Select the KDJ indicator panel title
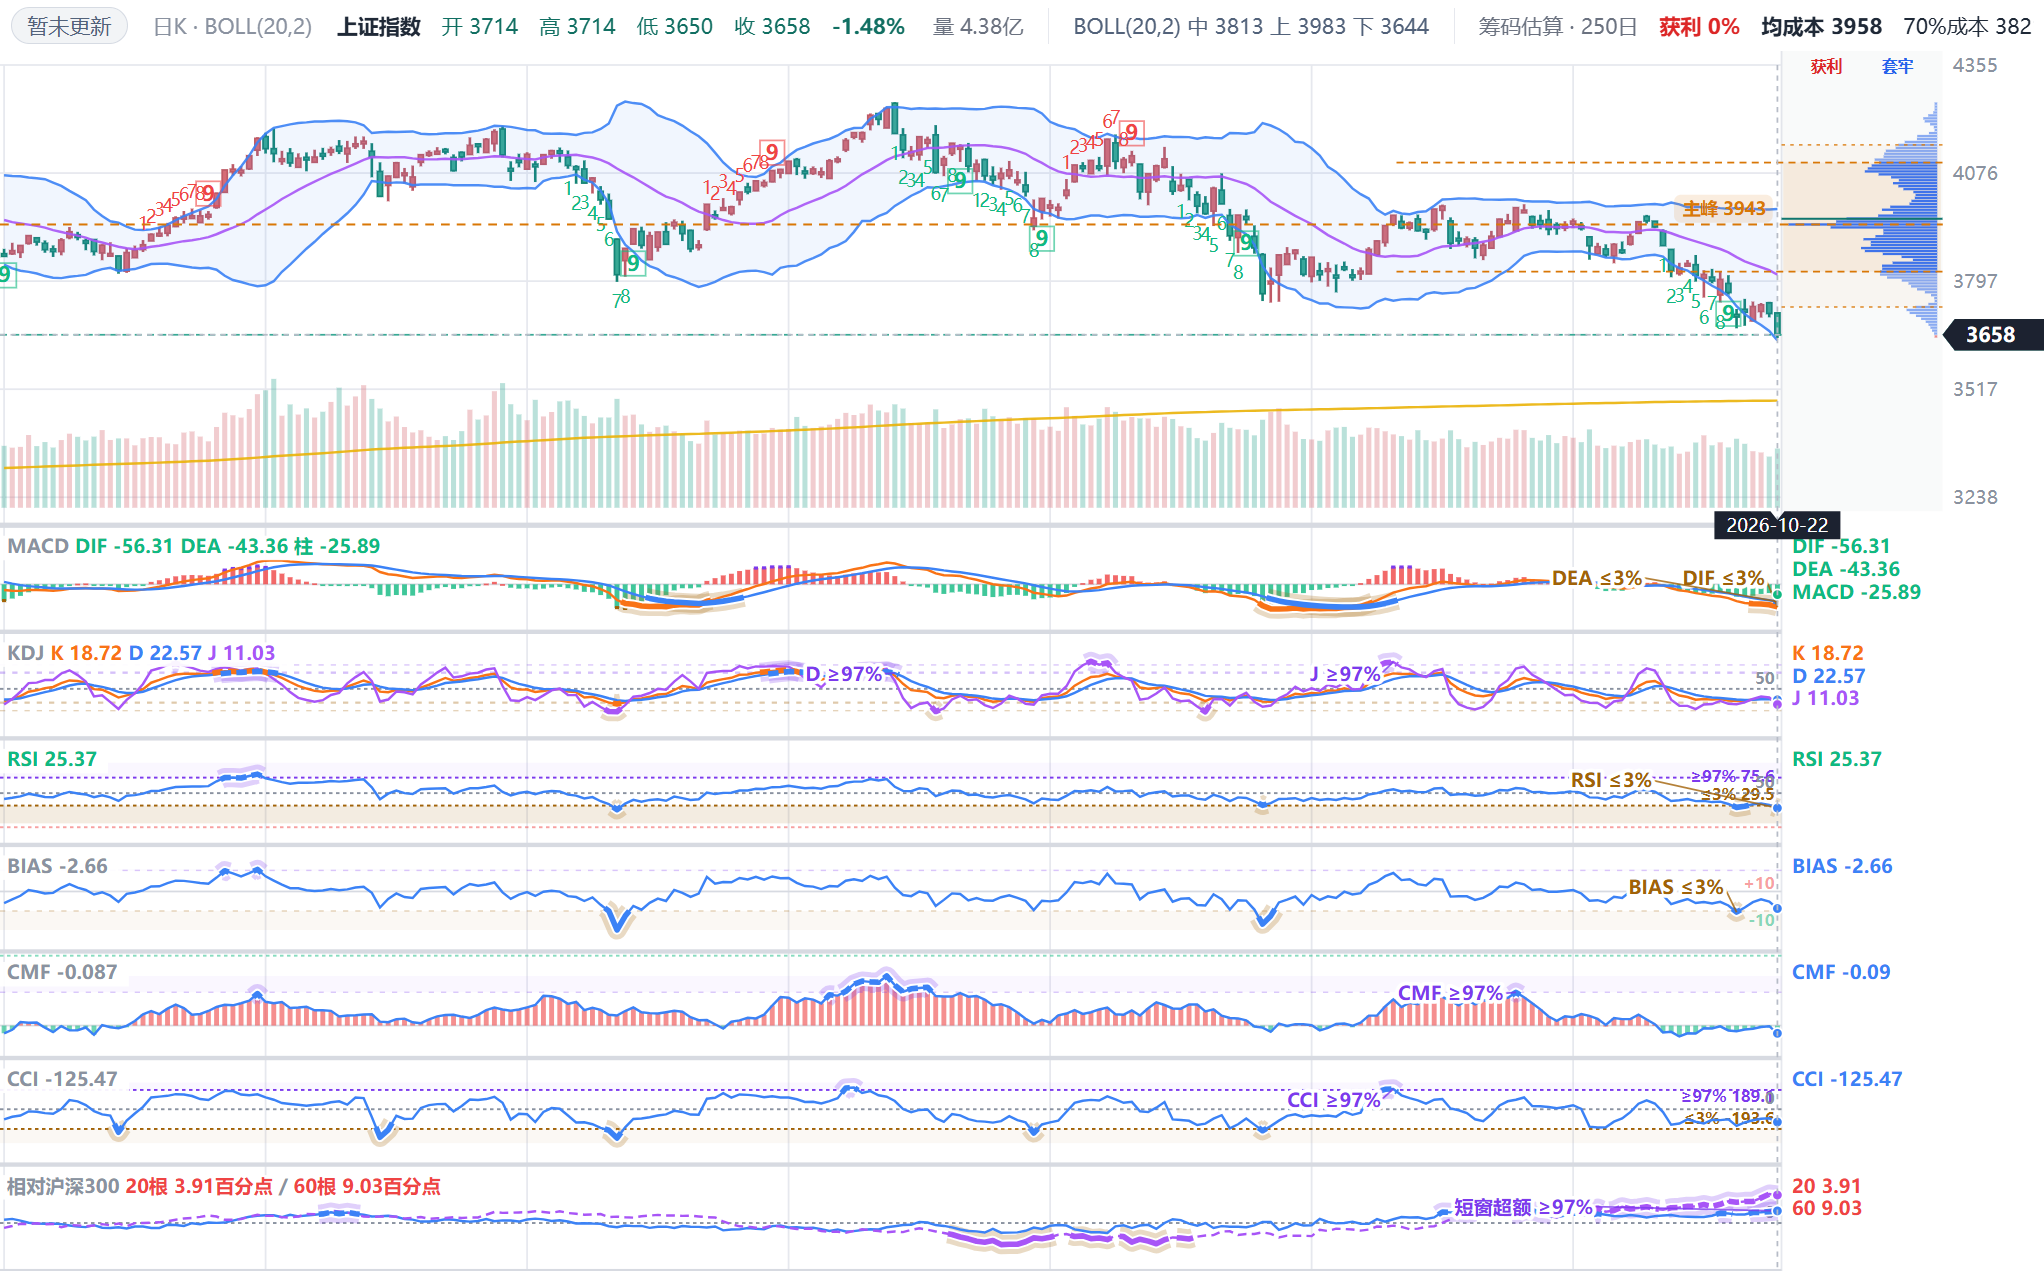The width and height of the screenshot is (2044, 1271). point(26,653)
